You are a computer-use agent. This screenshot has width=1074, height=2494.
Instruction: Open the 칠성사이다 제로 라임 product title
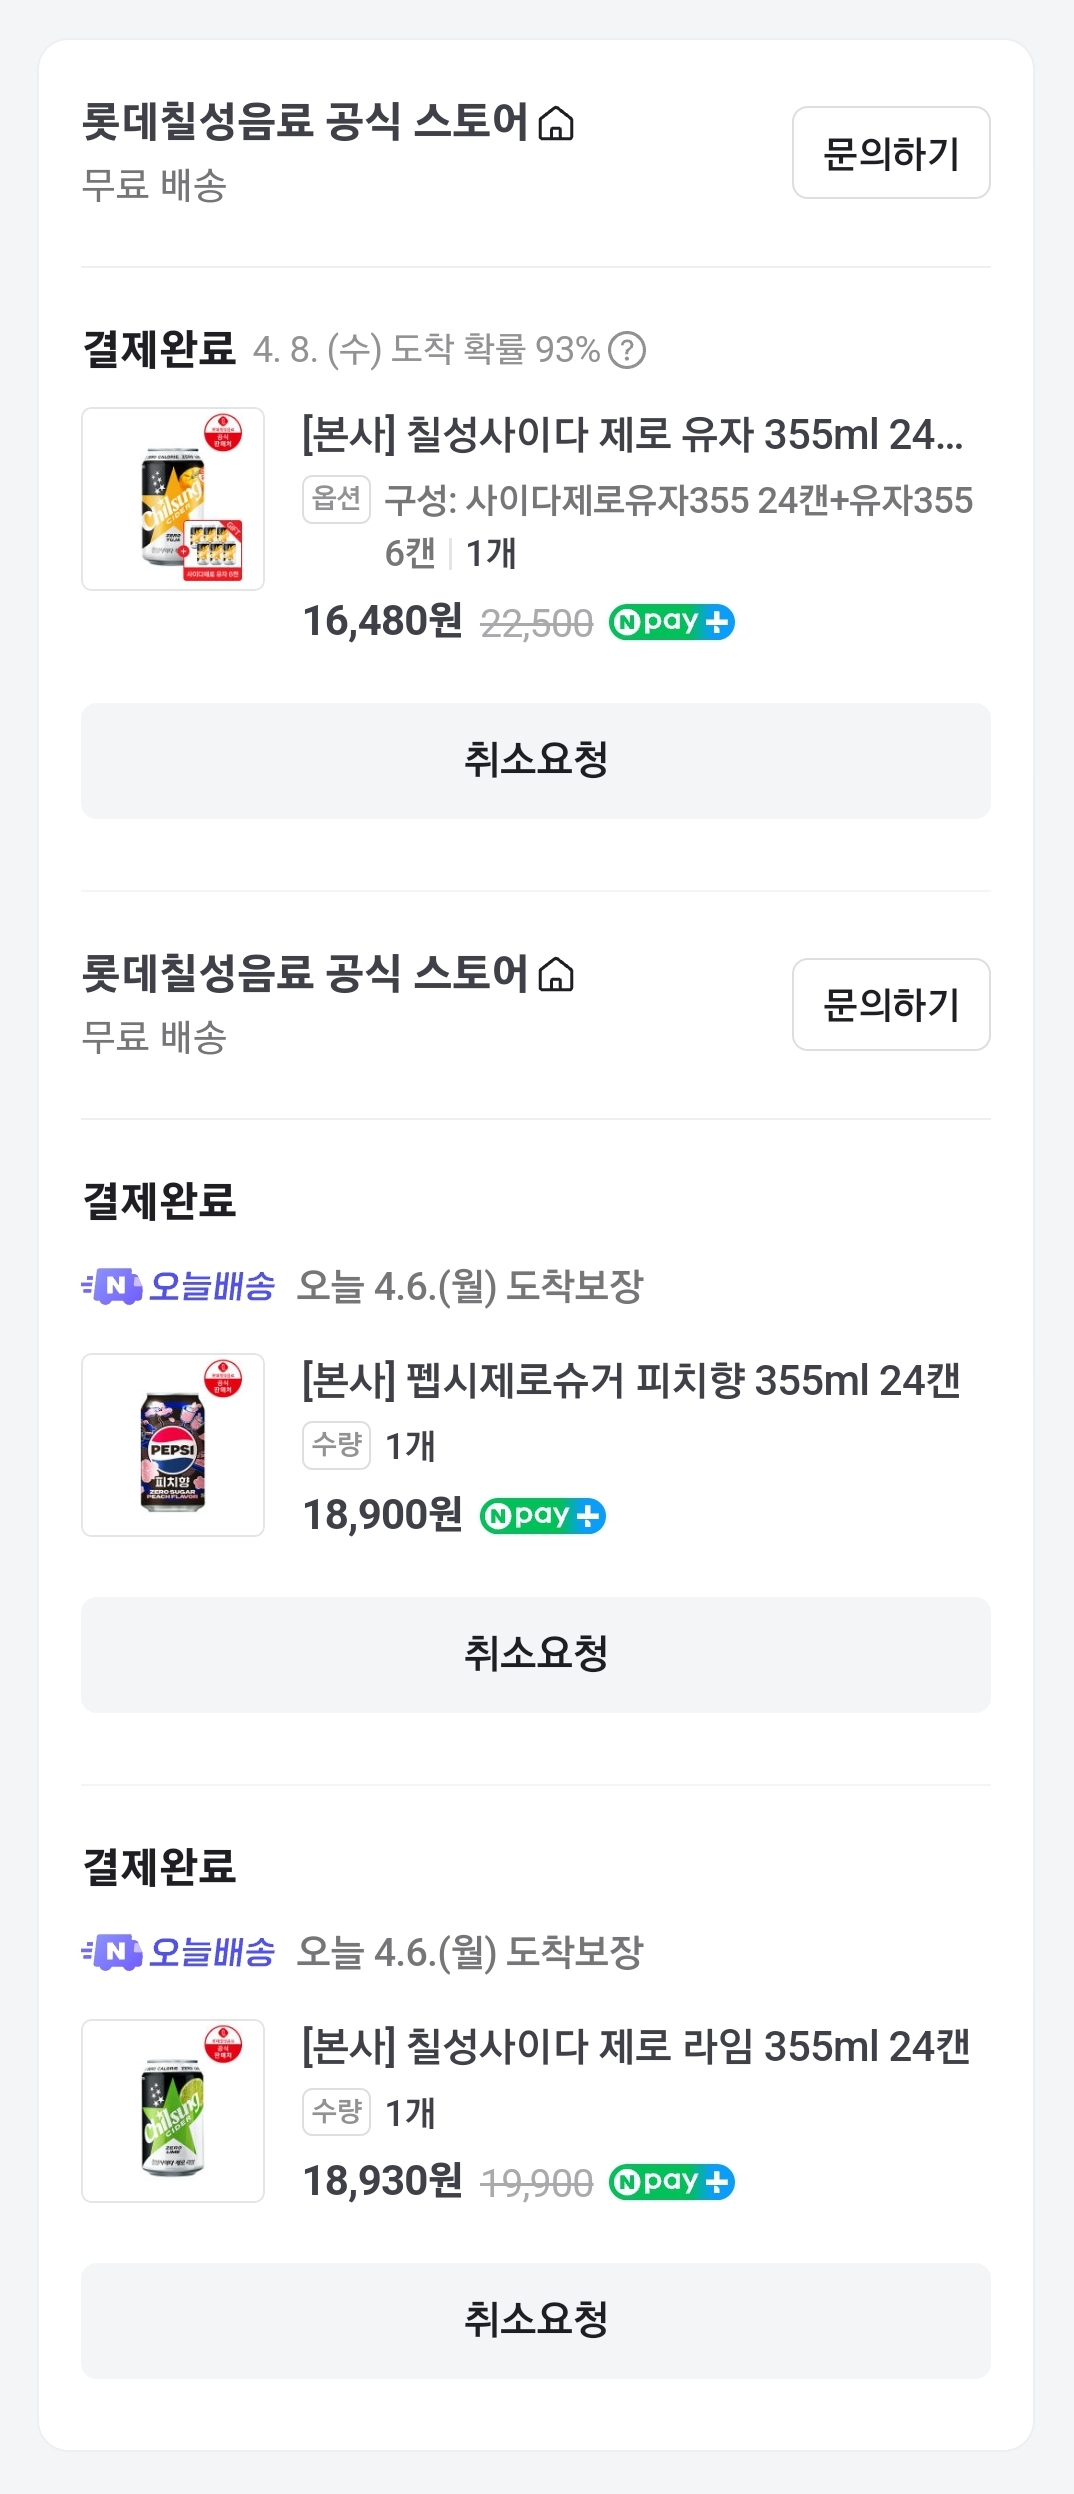[x=636, y=2047]
